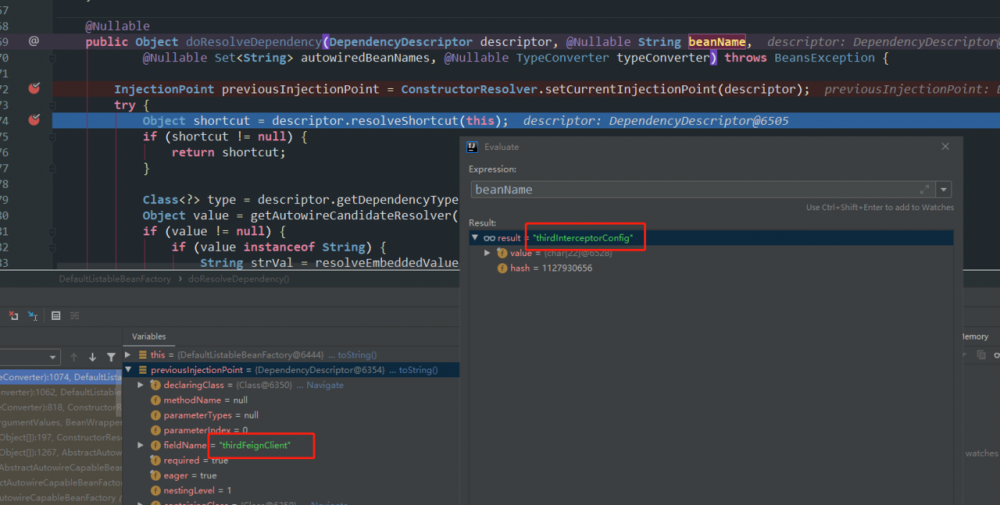The width and height of the screenshot is (1000, 505).
Task: Expand the fieldName field node
Action: click(x=140, y=445)
